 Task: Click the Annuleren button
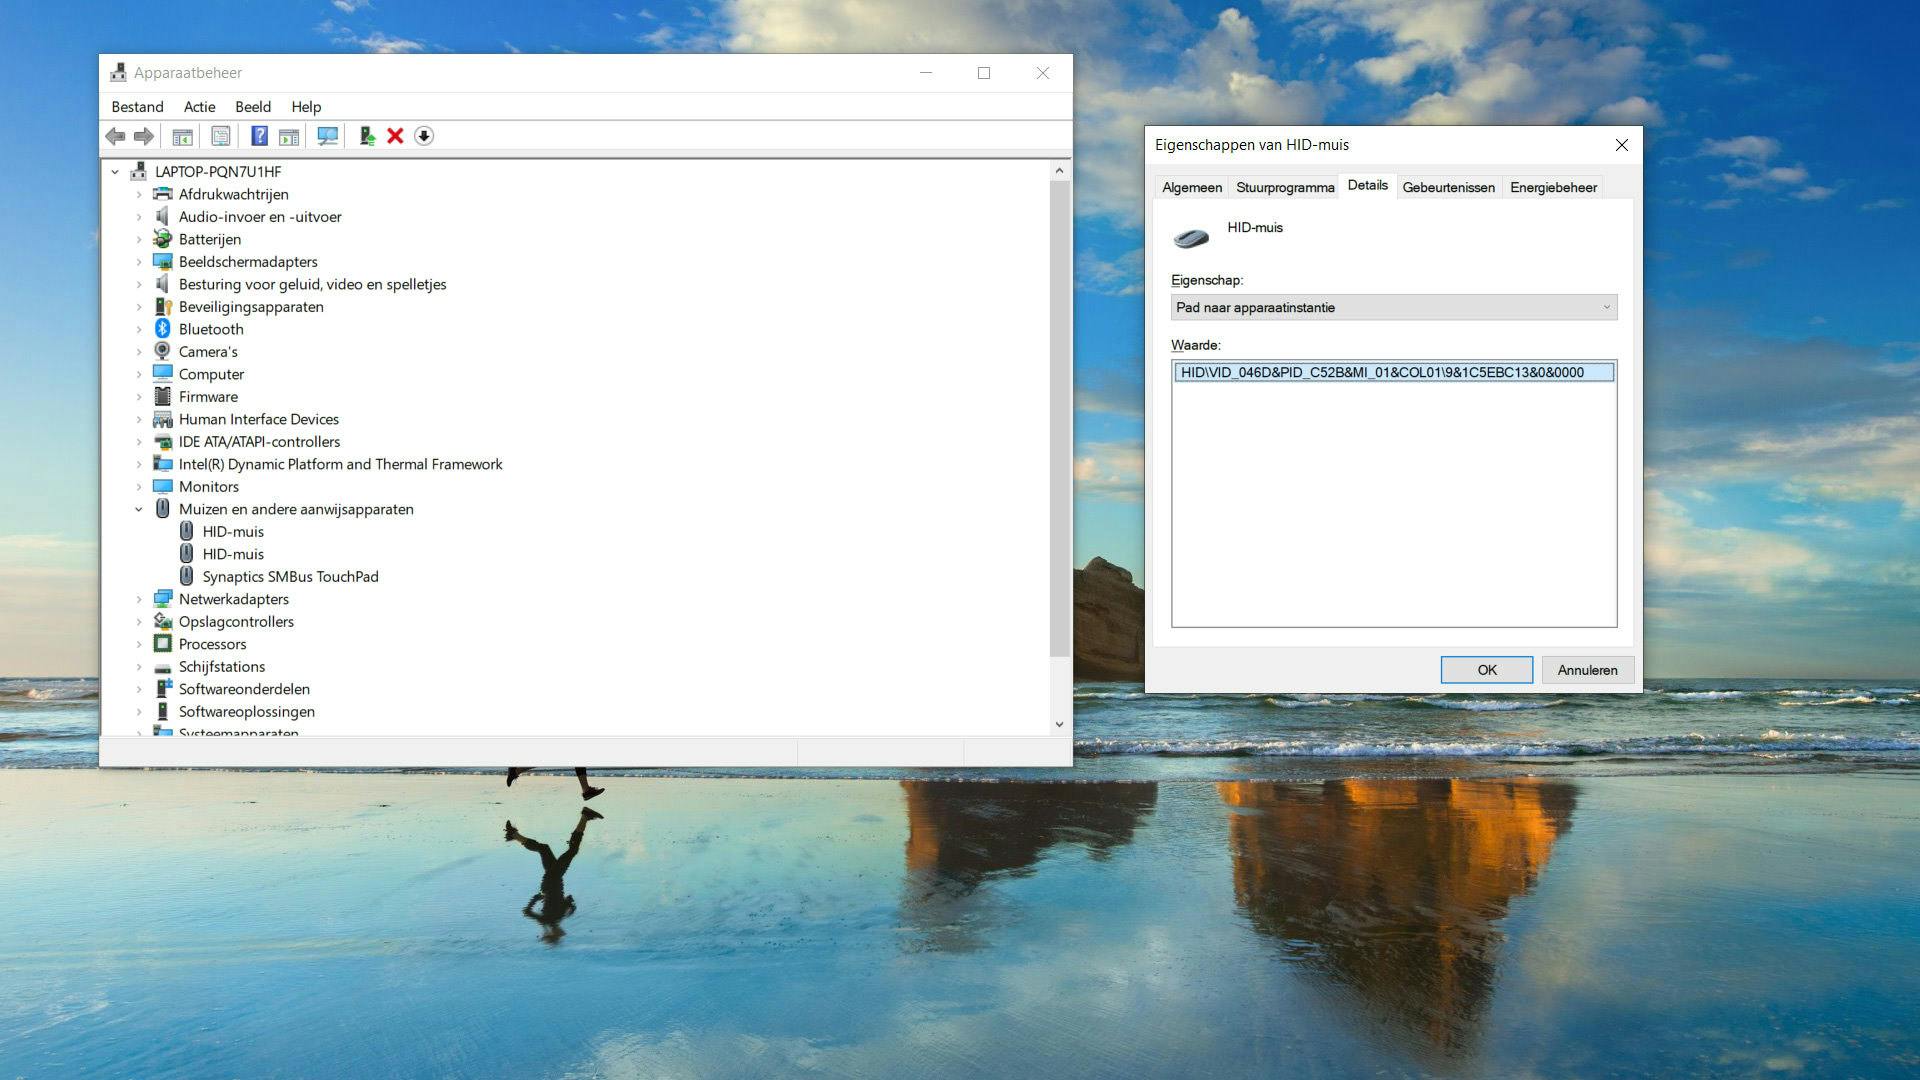click(x=1586, y=670)
